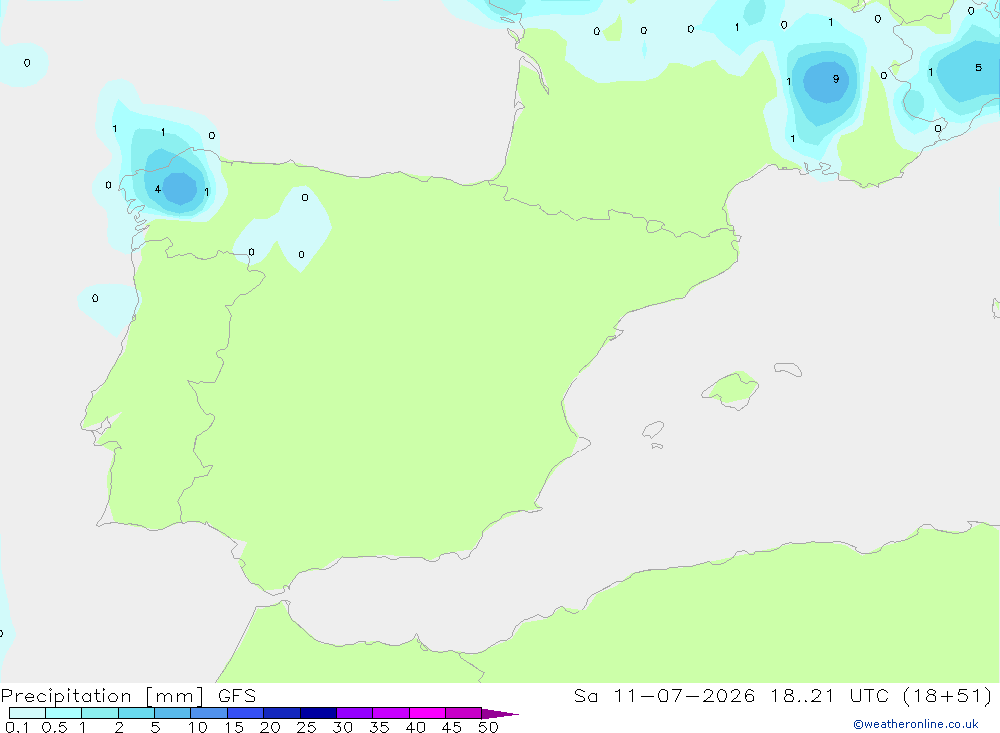Click the legend tick label '40'

(416, 727)
